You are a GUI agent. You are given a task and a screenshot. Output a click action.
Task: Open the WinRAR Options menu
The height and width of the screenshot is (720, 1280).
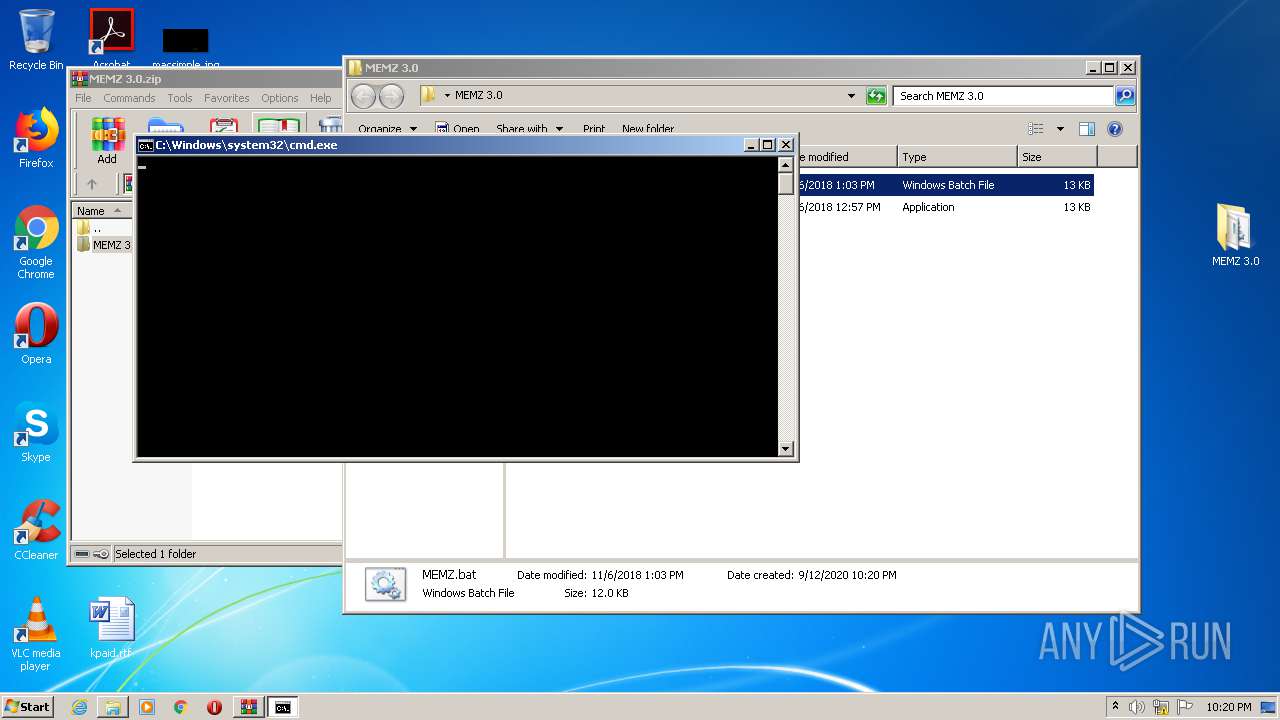[280, 98]
